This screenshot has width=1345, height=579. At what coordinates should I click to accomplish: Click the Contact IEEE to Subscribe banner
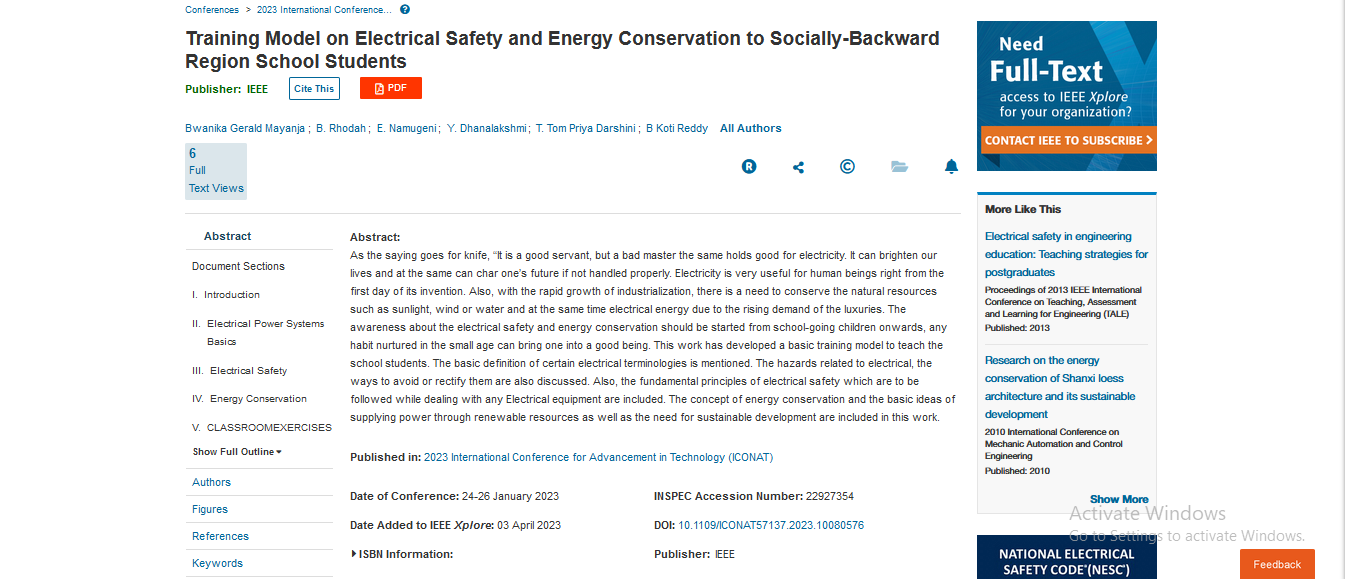pyautogui.click(x=1067, y=140)
